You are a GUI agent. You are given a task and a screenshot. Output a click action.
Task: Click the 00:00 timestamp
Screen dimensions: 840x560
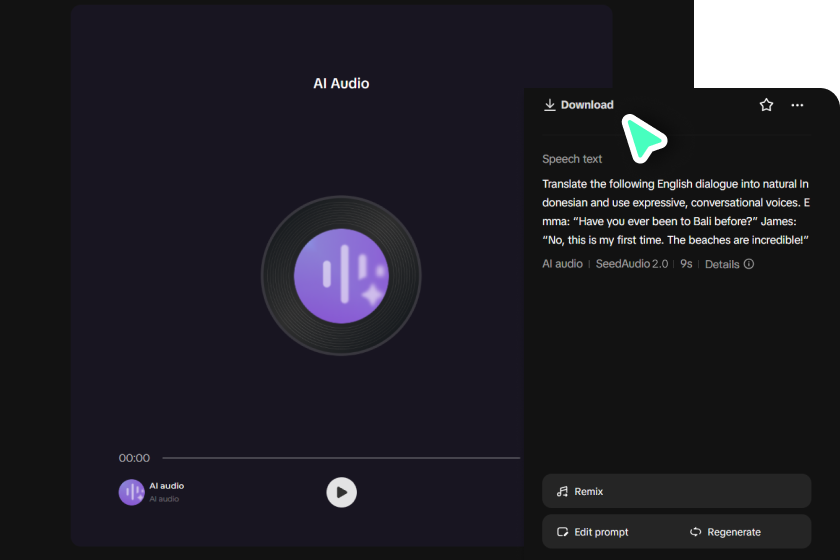134,458
